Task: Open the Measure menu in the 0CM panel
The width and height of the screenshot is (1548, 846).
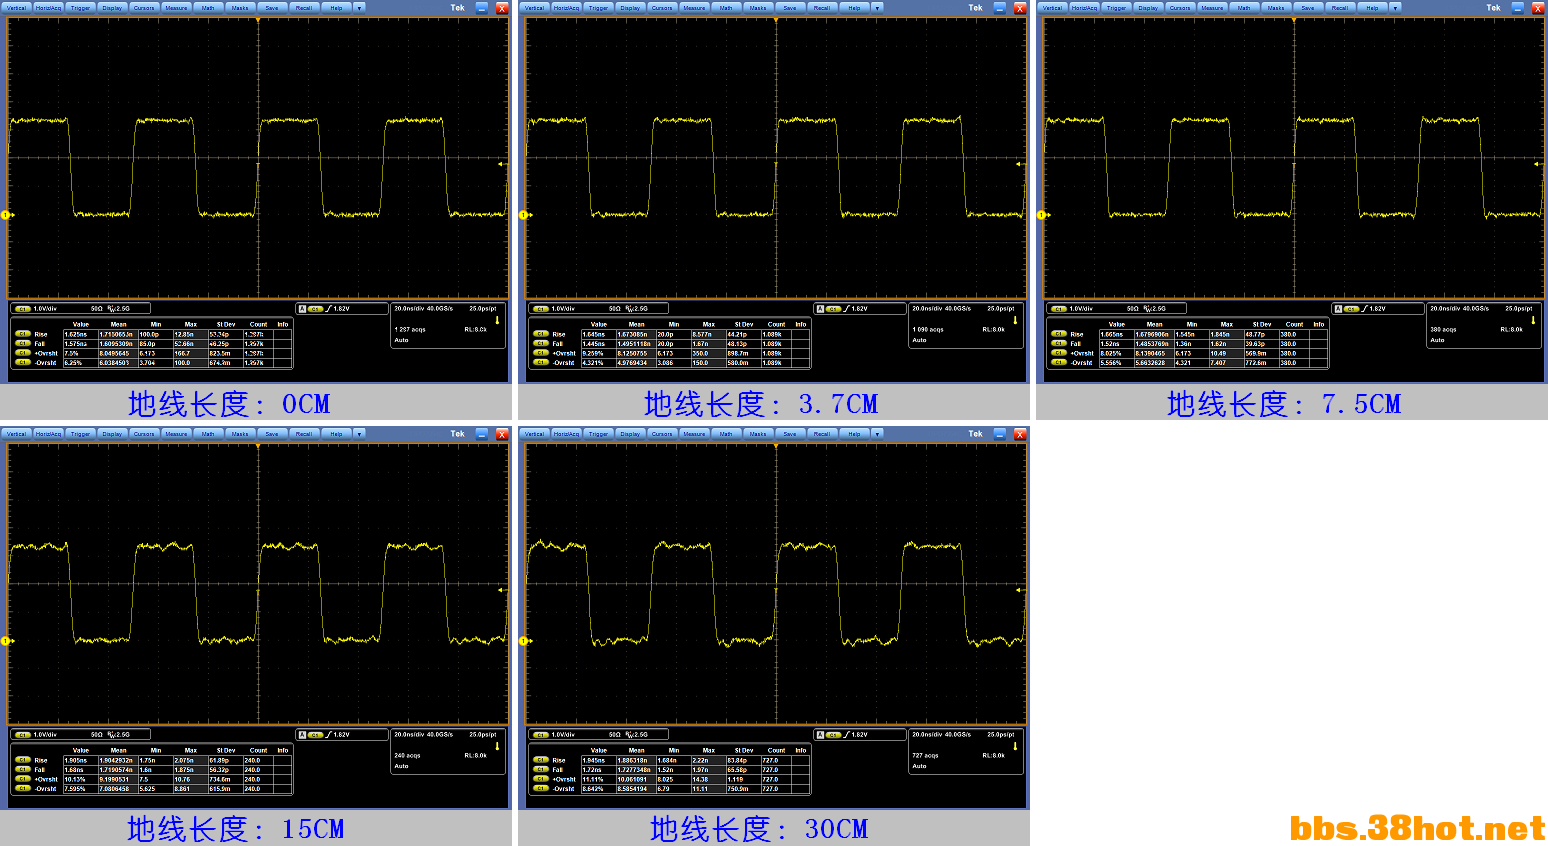Action: [x=176, y=8]
